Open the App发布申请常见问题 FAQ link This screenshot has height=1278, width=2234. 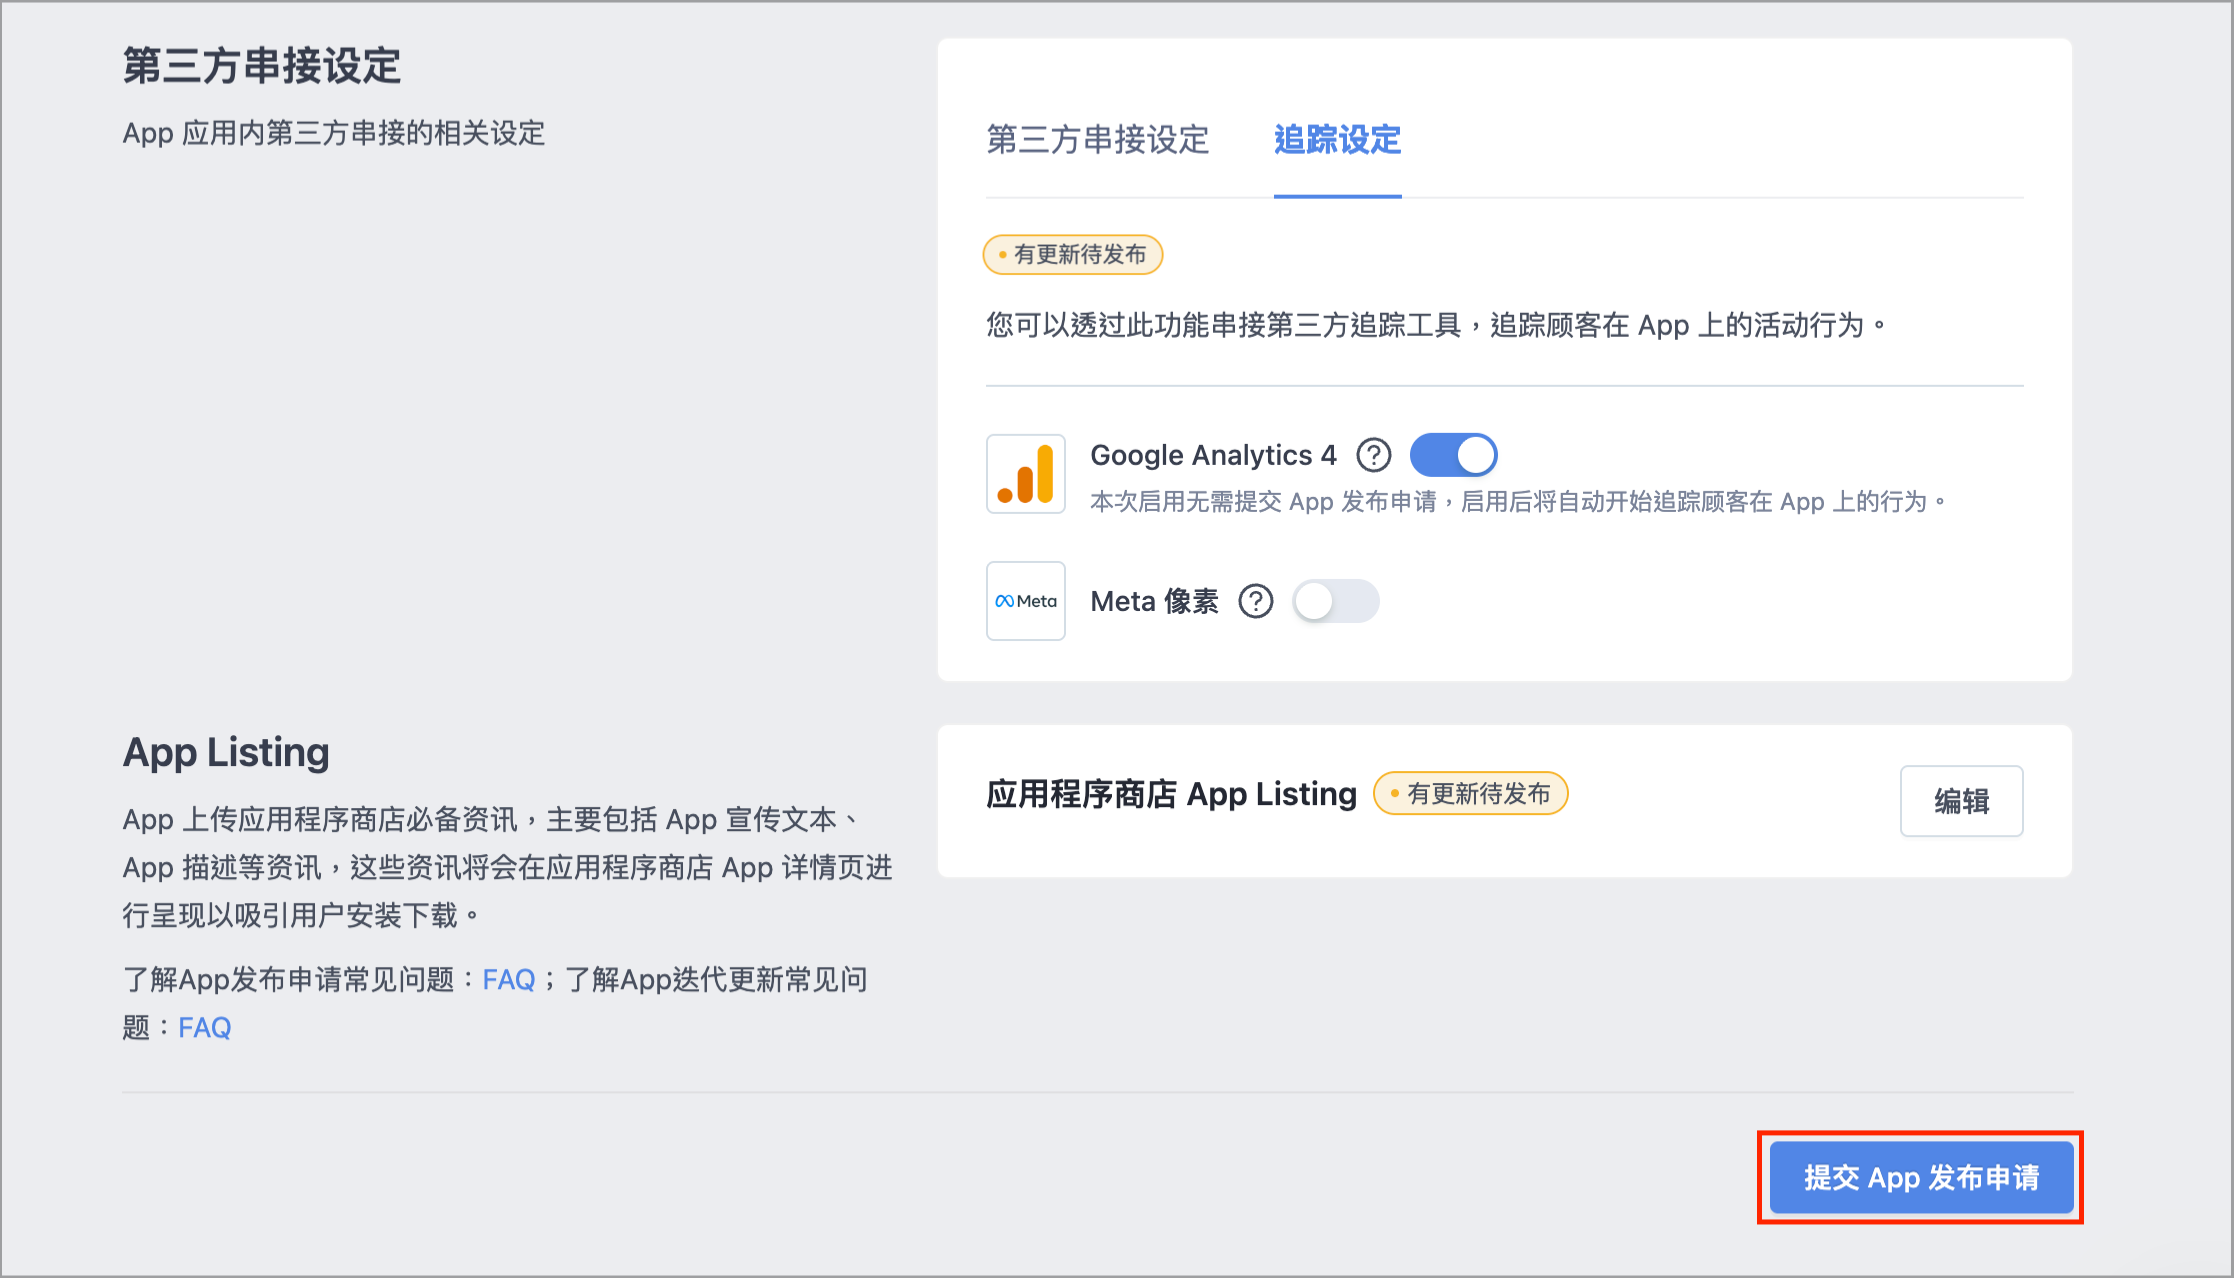[x=509, y=980]
